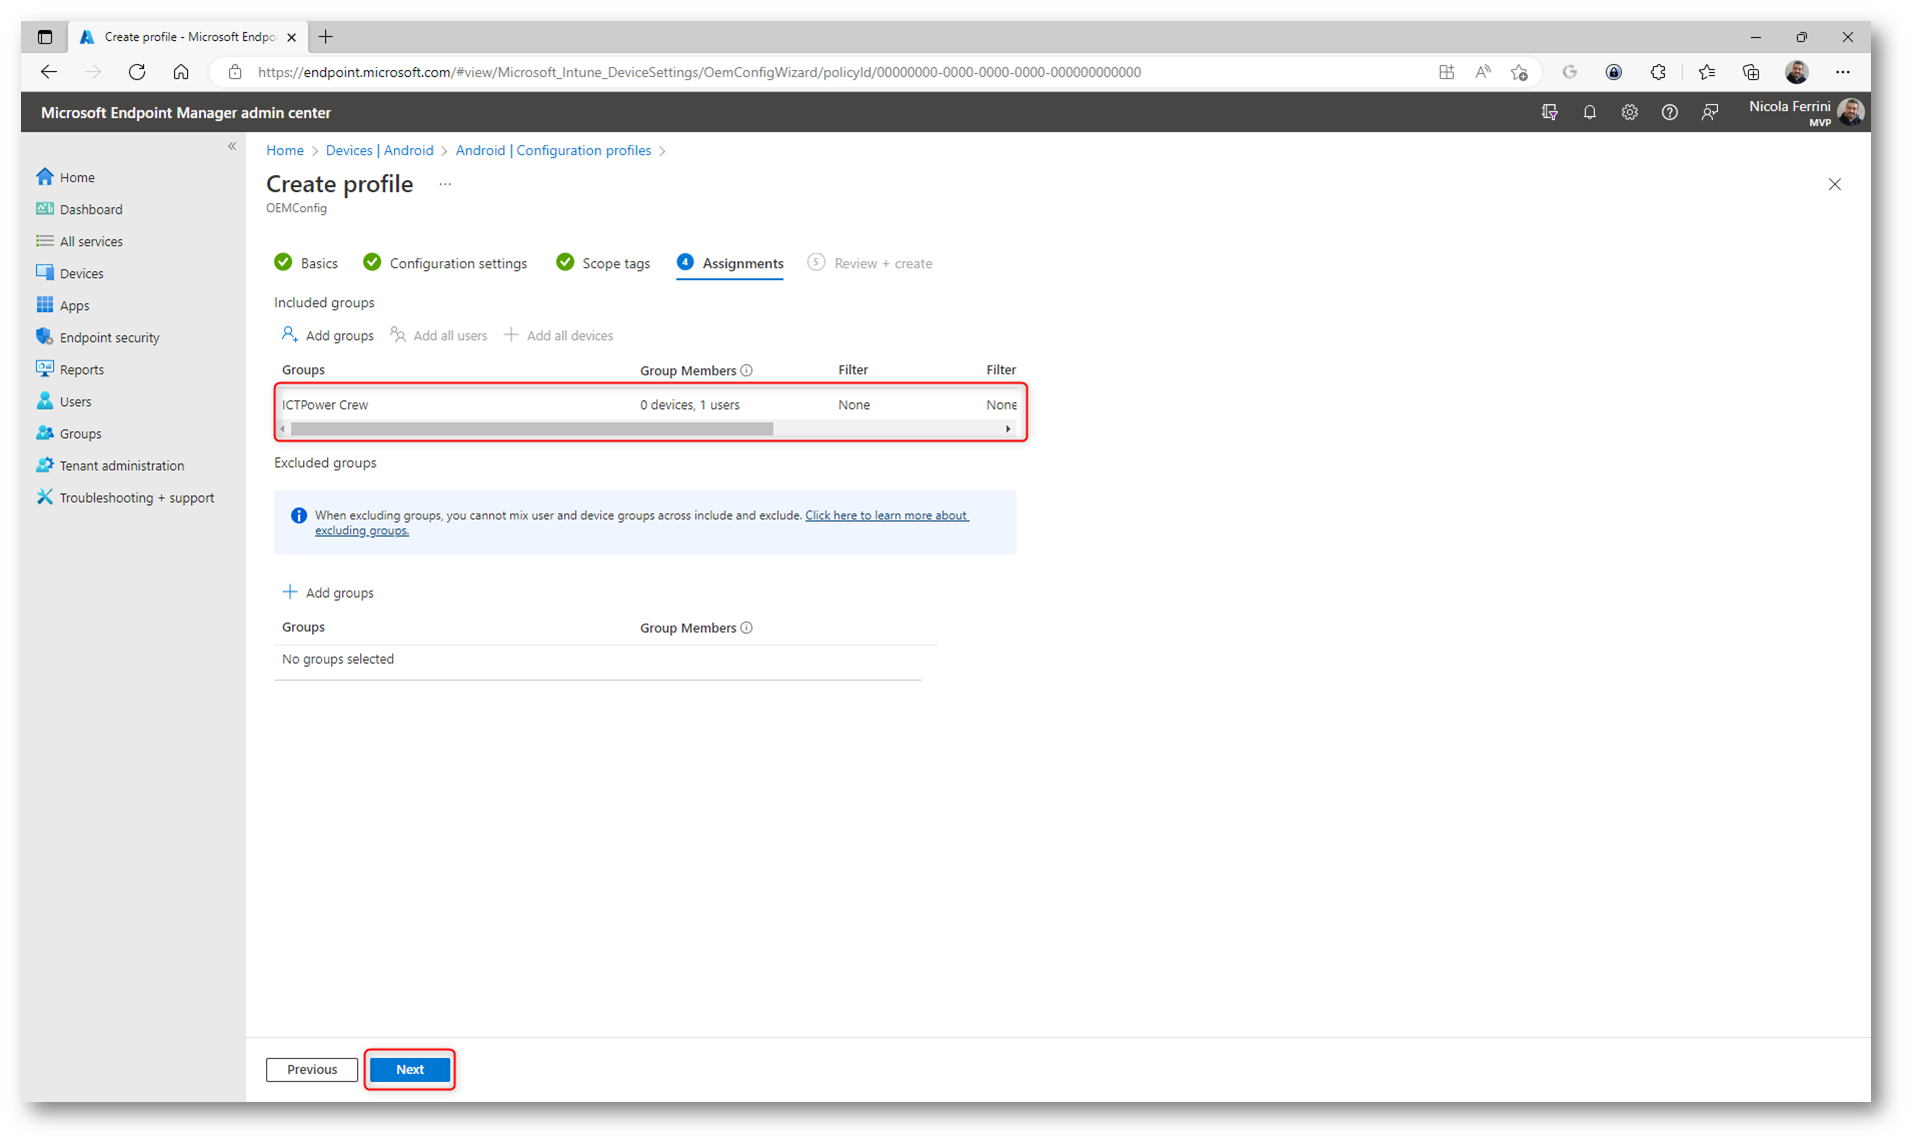Open Troubleshooting + support
1913x1144 pixels.
click(x=125, y=497)
